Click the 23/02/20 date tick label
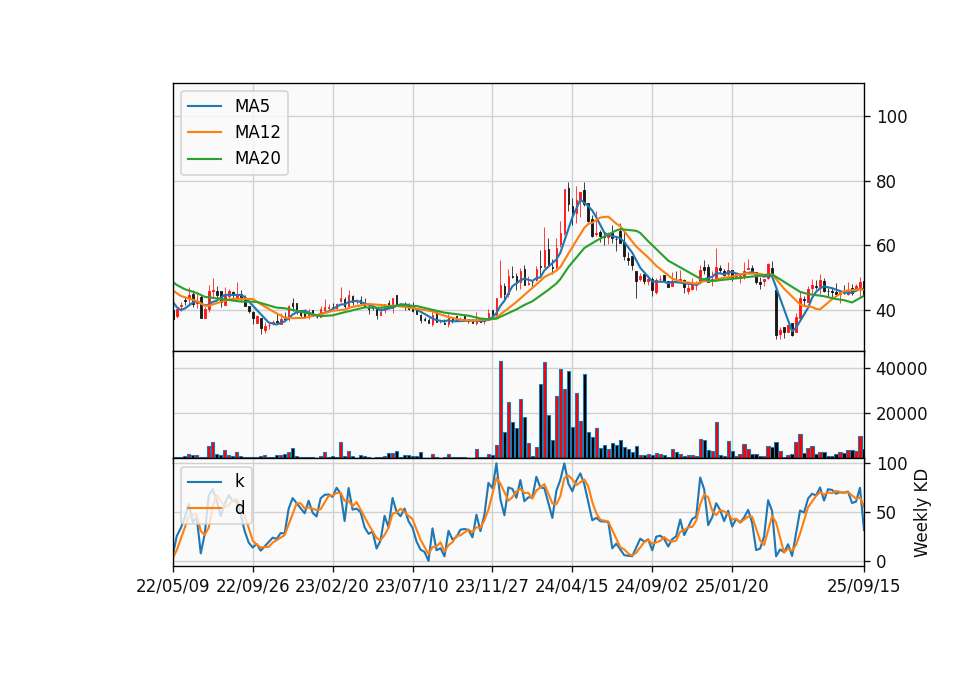Screen dimensions: 960x690 pos(332,586)
